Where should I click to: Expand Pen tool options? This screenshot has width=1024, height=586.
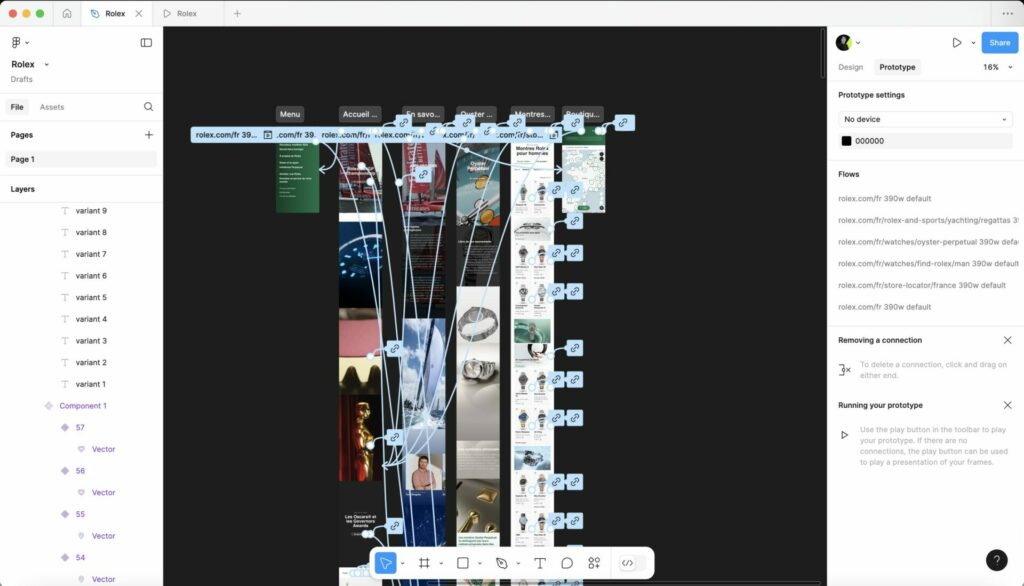click(x=518, y=563)
